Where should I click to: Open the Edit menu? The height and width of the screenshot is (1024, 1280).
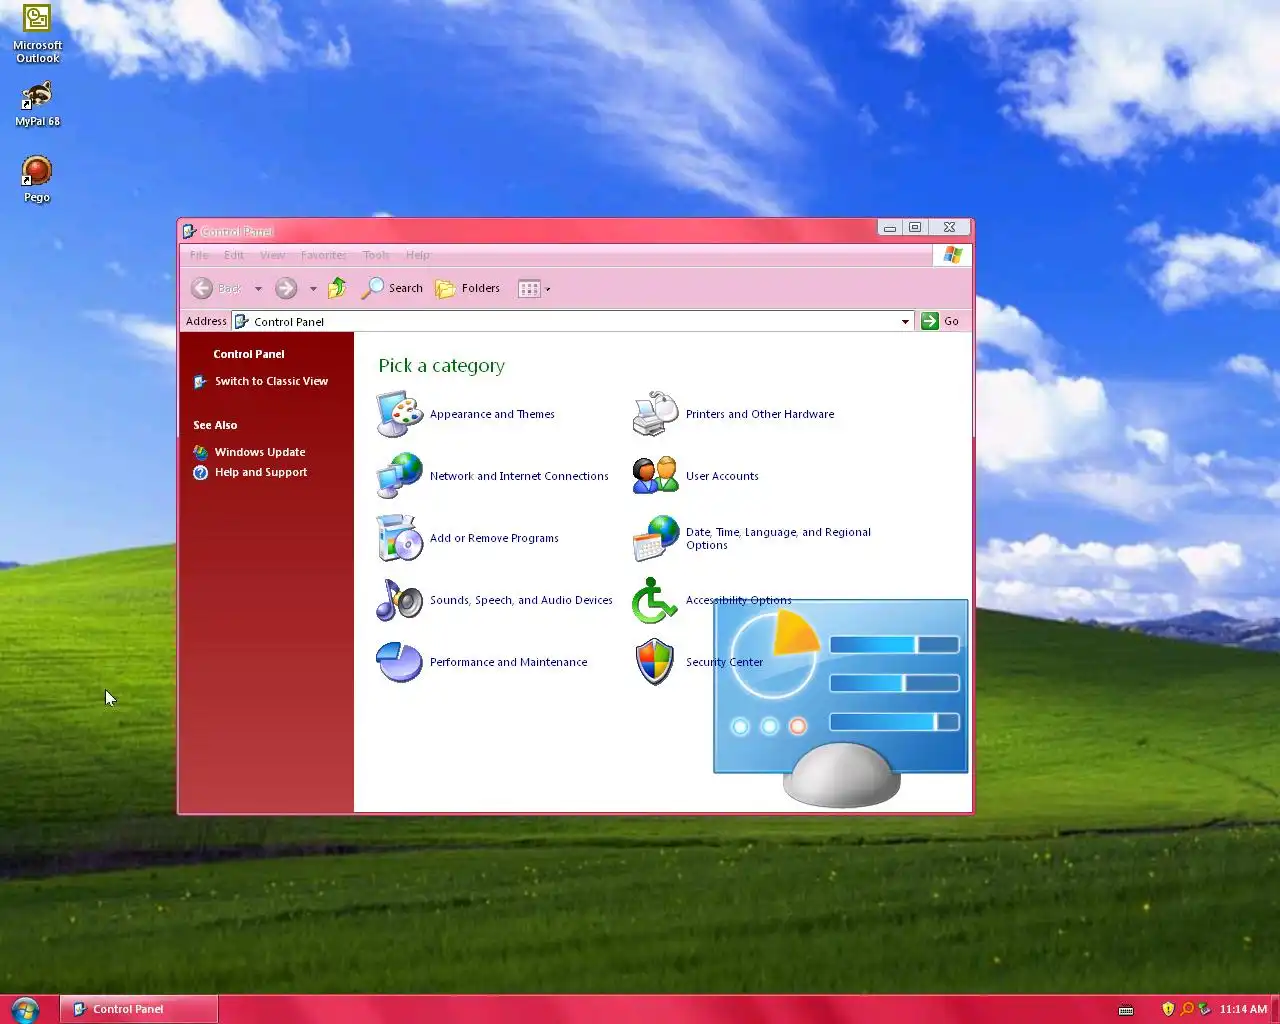tap(234, 255)
